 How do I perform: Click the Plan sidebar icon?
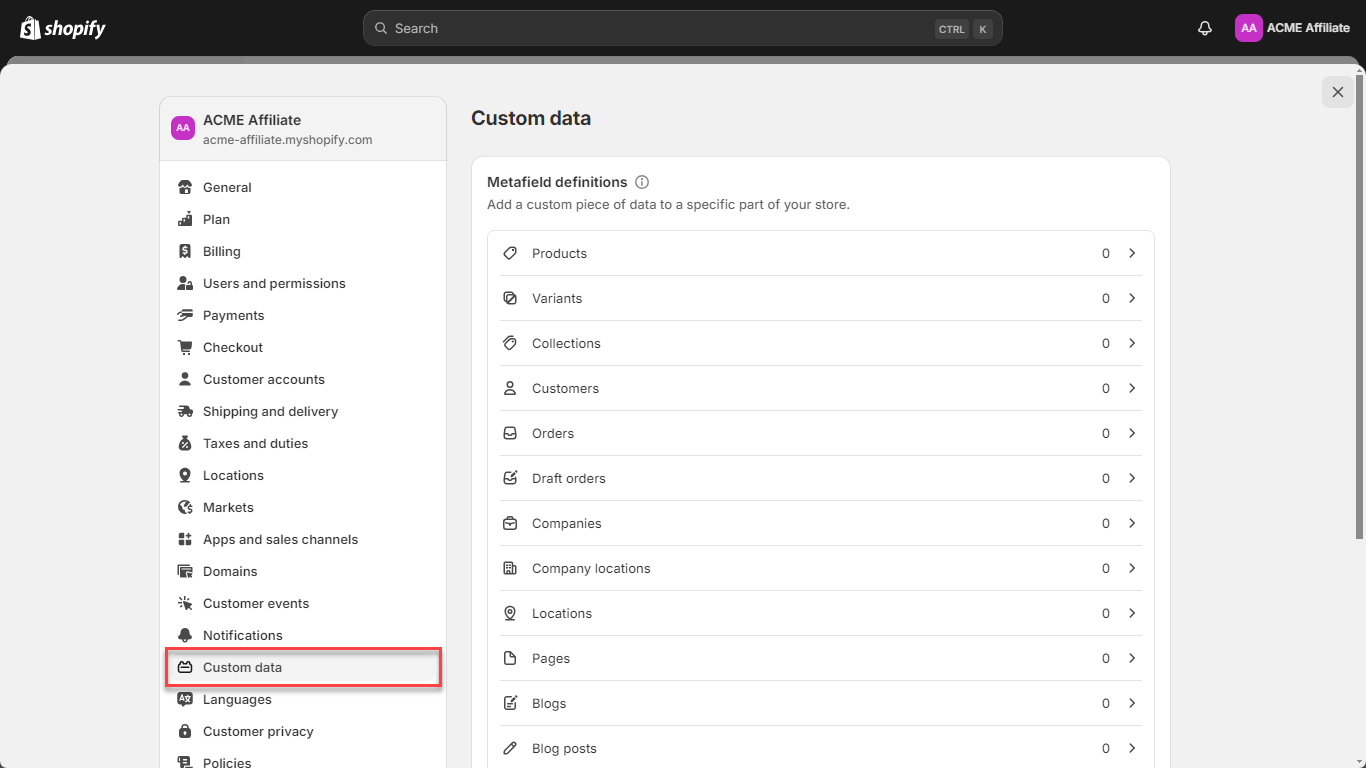pyautogui.click(x=185, y=219)
